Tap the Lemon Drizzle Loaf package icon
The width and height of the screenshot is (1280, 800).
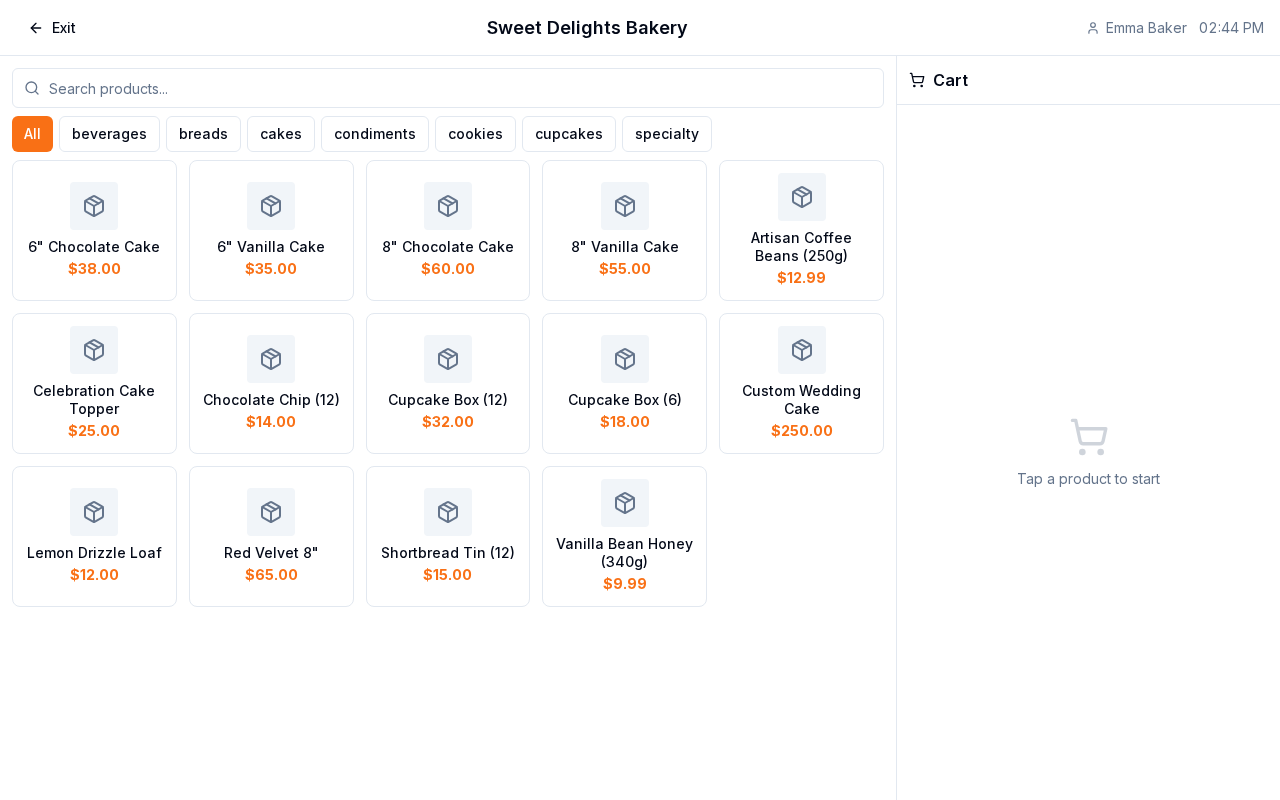(x=94, y=512)
